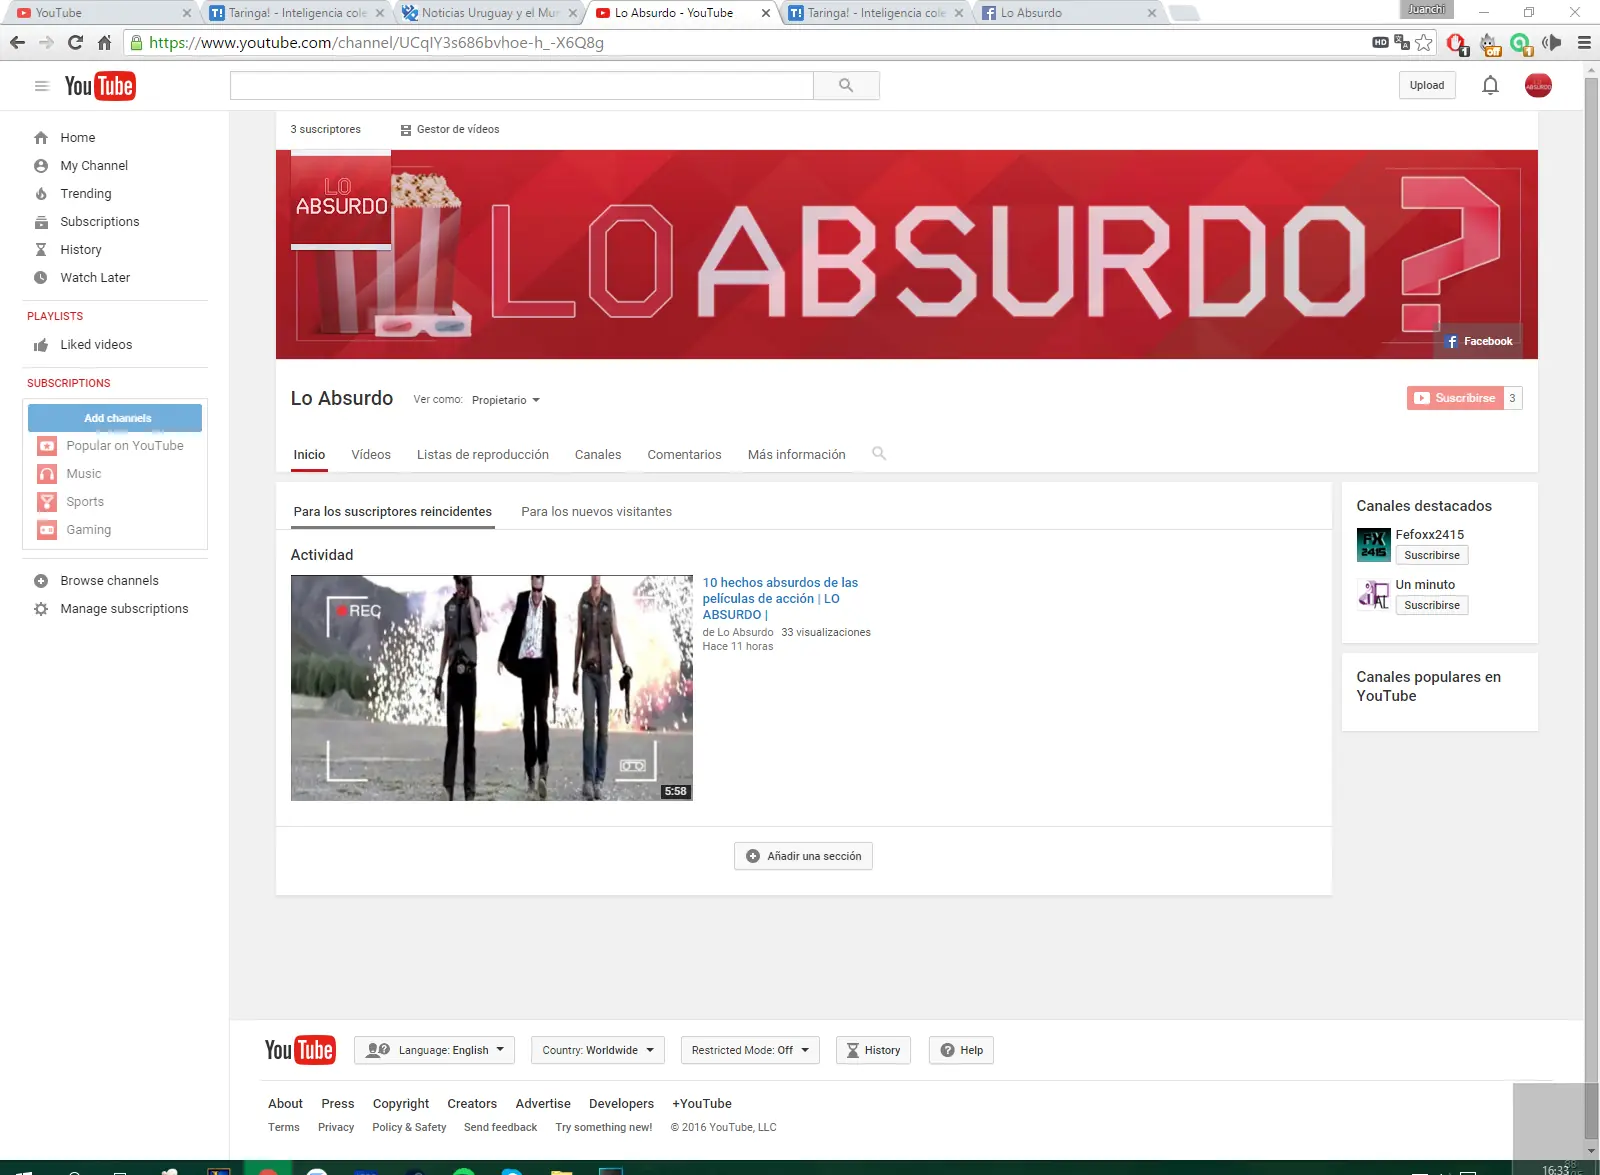This screenshot has height=1175, width=1600.
Task: Select the Inicio channel tab
Action: 309,455
